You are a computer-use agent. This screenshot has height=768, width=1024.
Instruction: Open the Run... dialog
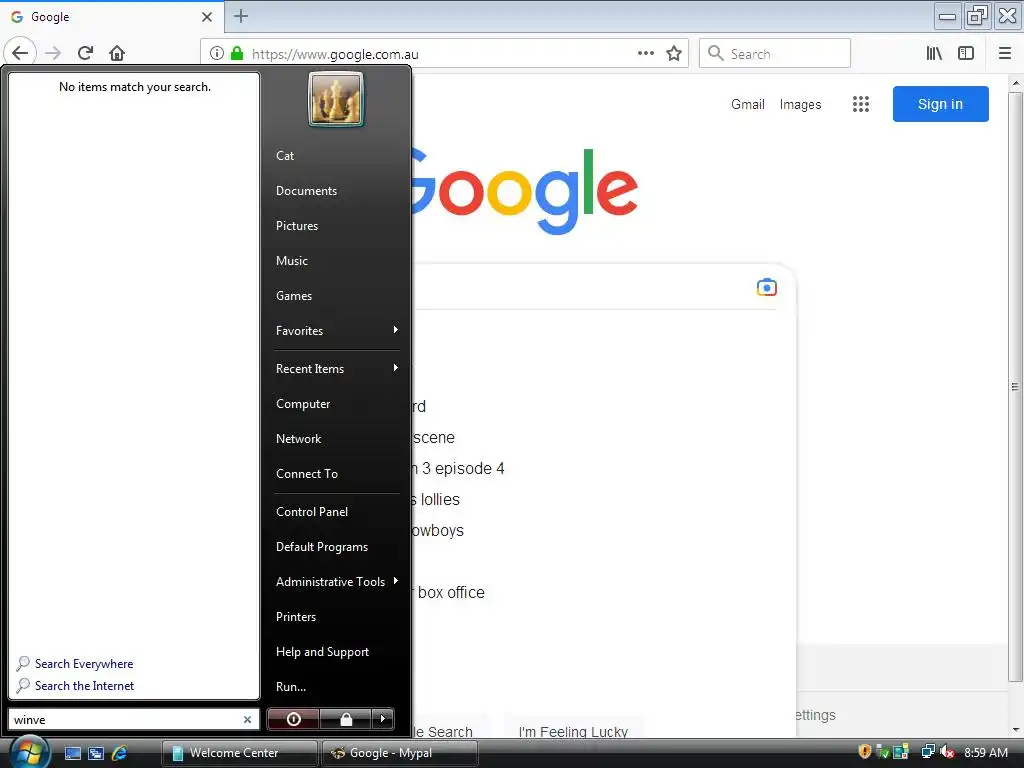(x=291, y=686)
